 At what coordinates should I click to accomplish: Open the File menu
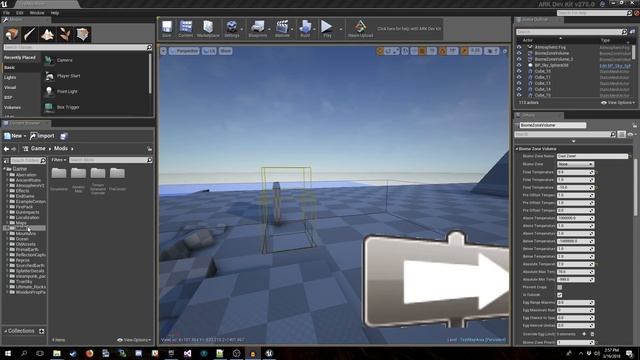pyautogui.click(x=6, y=13)
